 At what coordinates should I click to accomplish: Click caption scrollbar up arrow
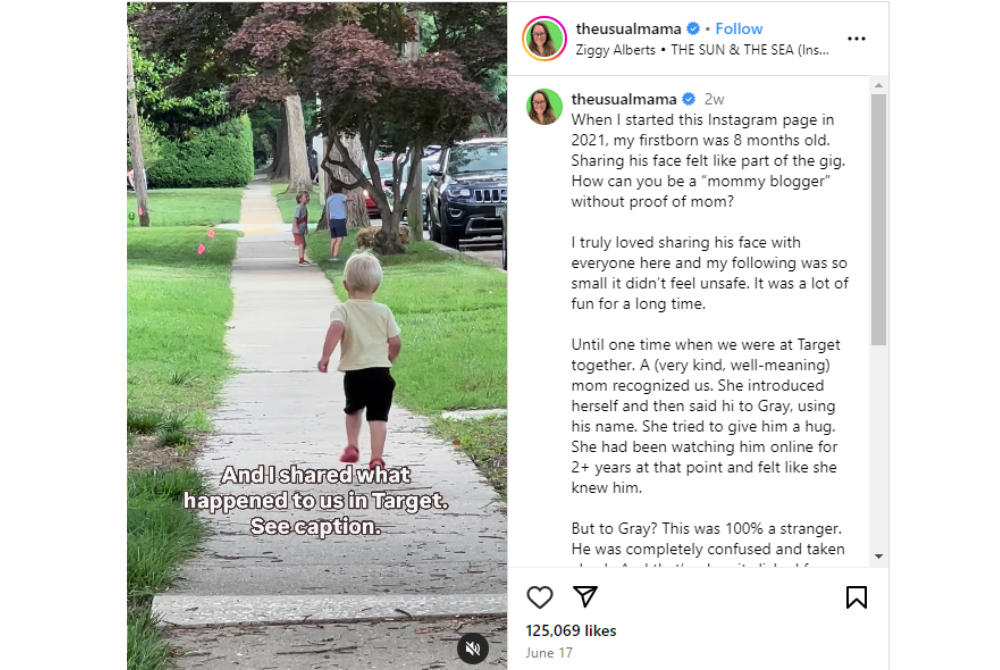(x=879, y=85)
